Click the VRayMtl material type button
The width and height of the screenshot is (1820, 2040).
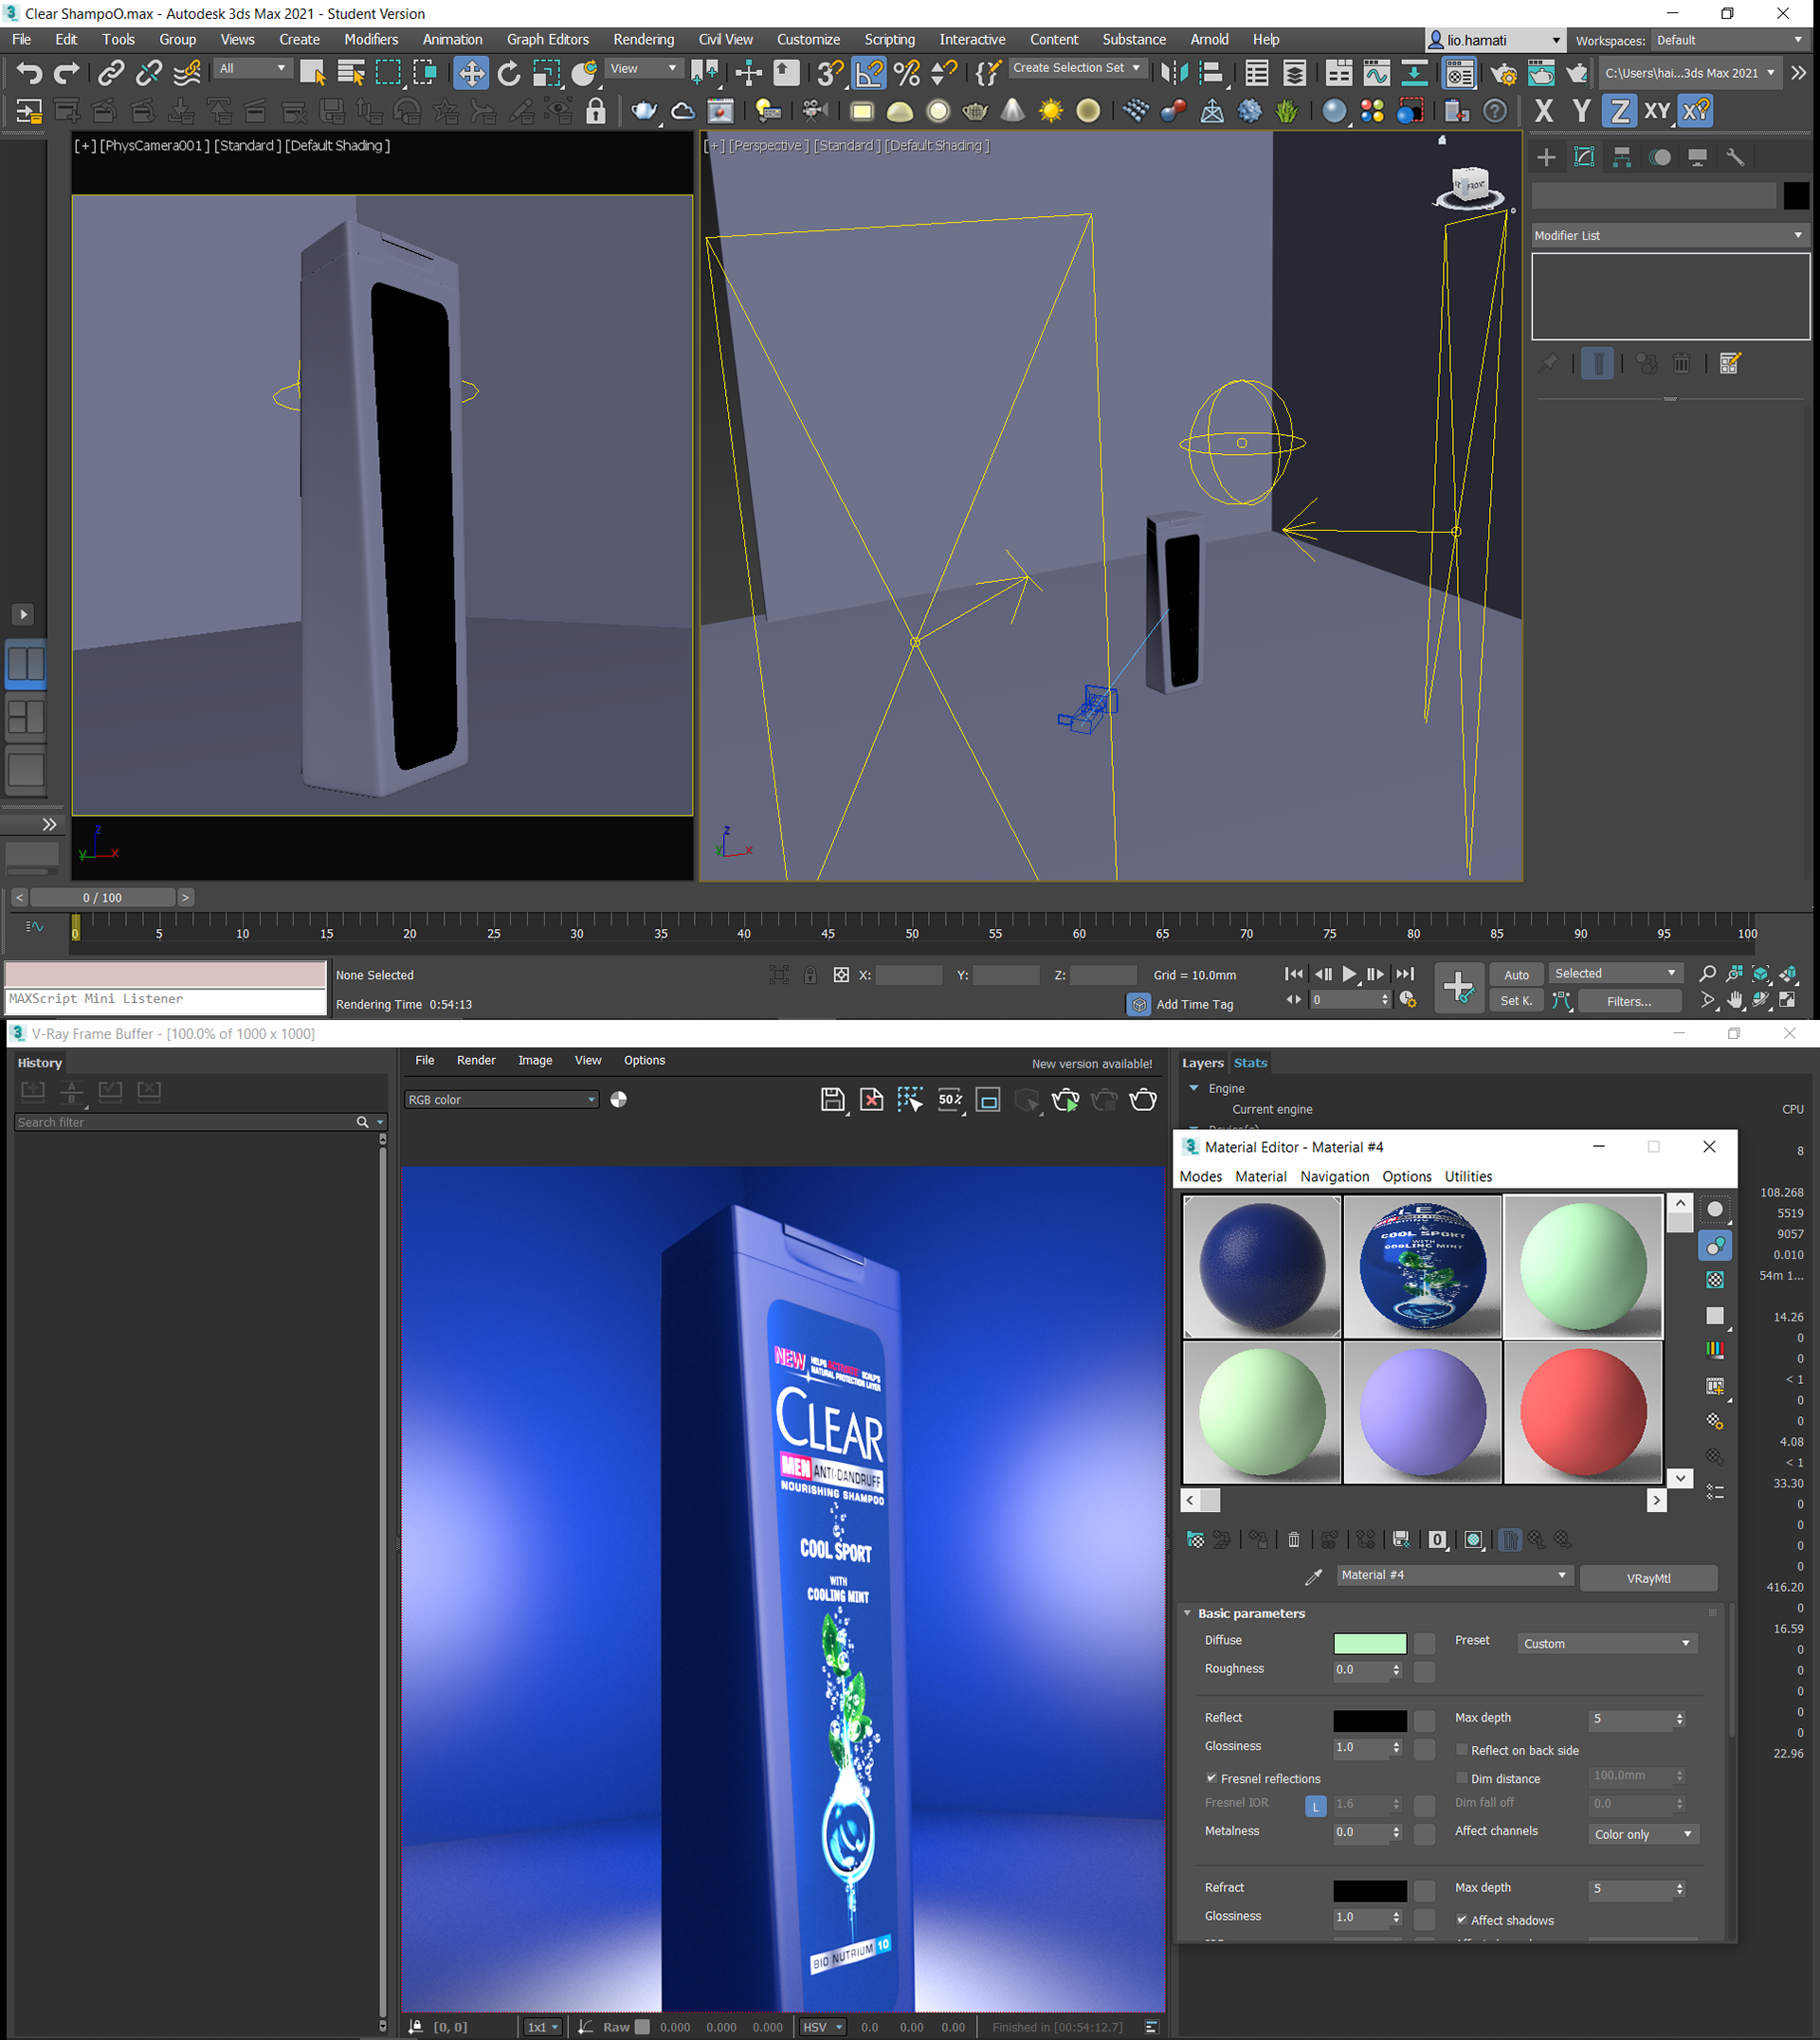1648,1578
